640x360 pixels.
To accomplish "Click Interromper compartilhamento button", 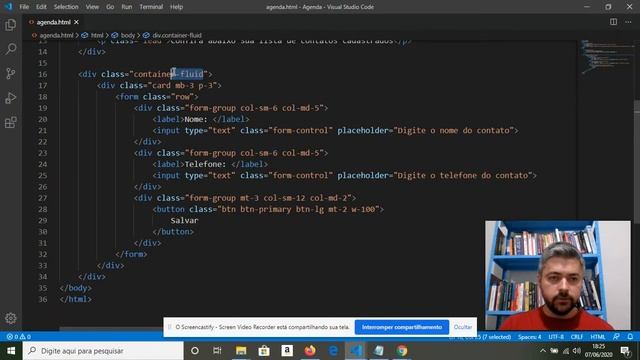I will 402,327.
